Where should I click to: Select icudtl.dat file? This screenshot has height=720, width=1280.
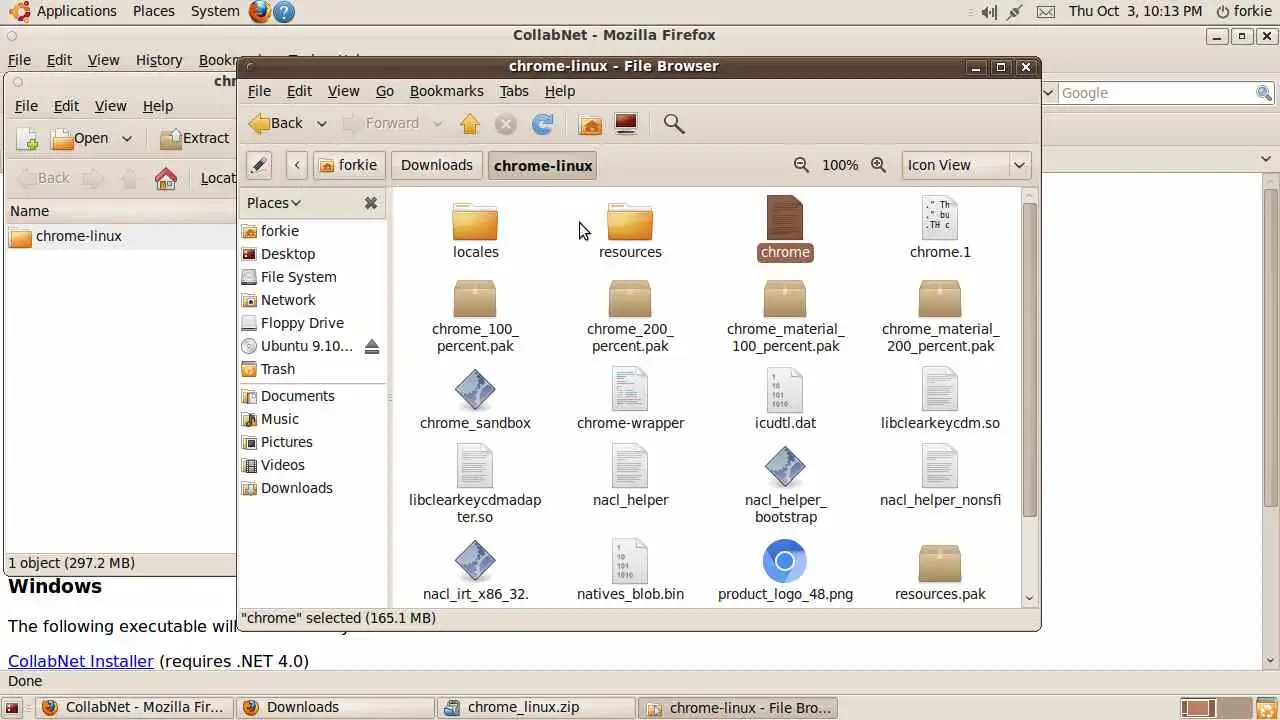[785, 399]
